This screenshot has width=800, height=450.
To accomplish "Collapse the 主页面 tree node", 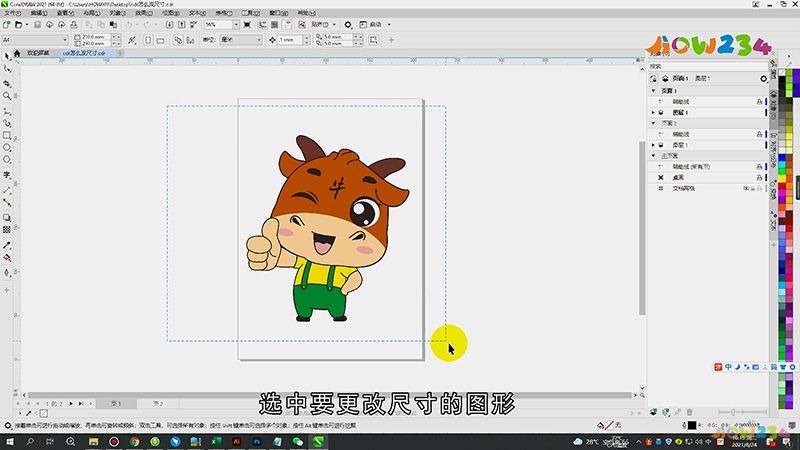I will [654, 156].
